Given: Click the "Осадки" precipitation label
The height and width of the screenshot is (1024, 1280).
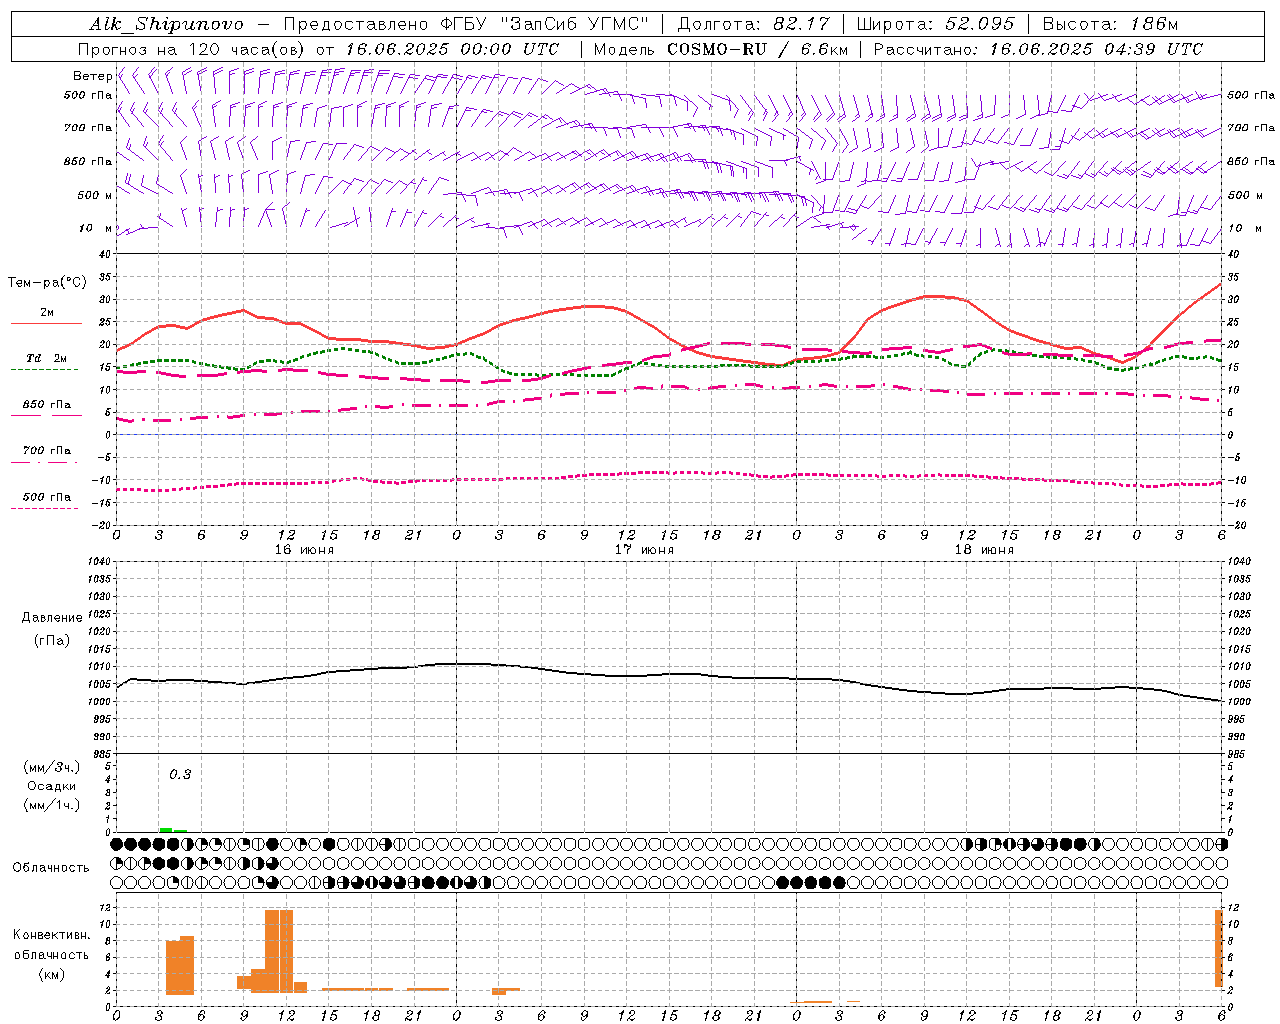Looking at the screenshot, I should 51,786.
